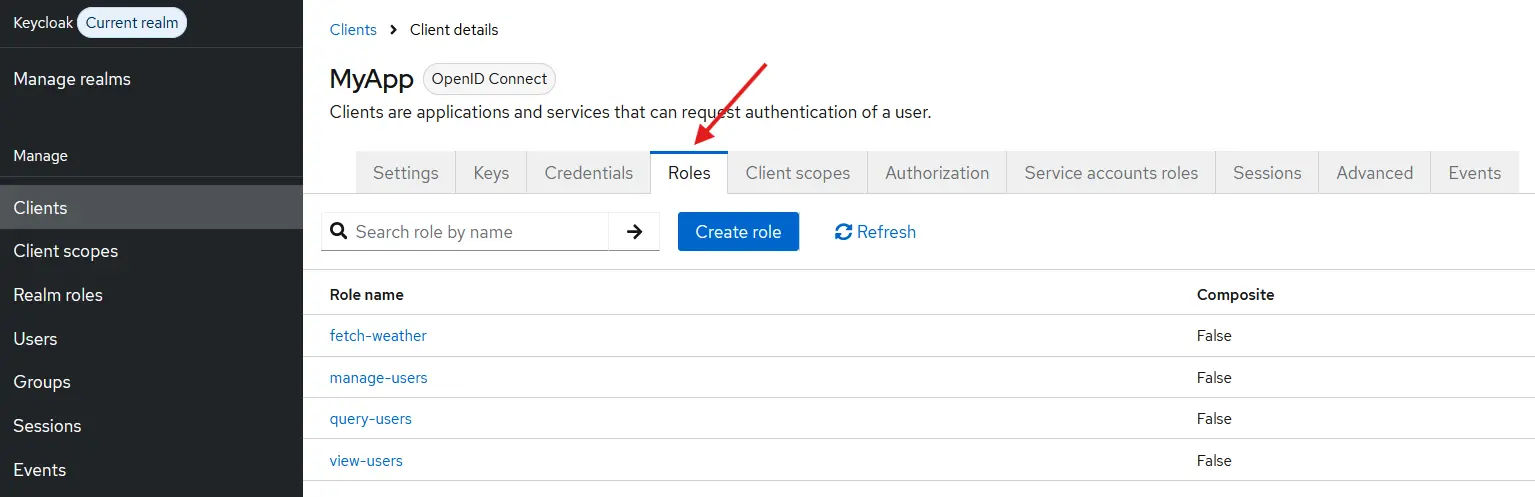Open the fetch-weather role link
The width and height of the screenshot is (1535, 497).
[x=378, y=336]
